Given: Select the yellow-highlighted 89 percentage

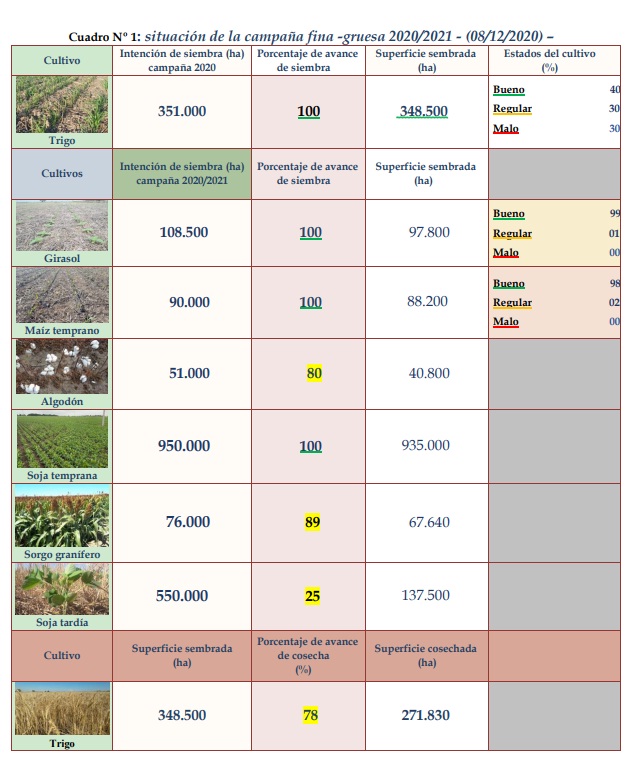Looking at the screenshot, I should click(310, 522).
